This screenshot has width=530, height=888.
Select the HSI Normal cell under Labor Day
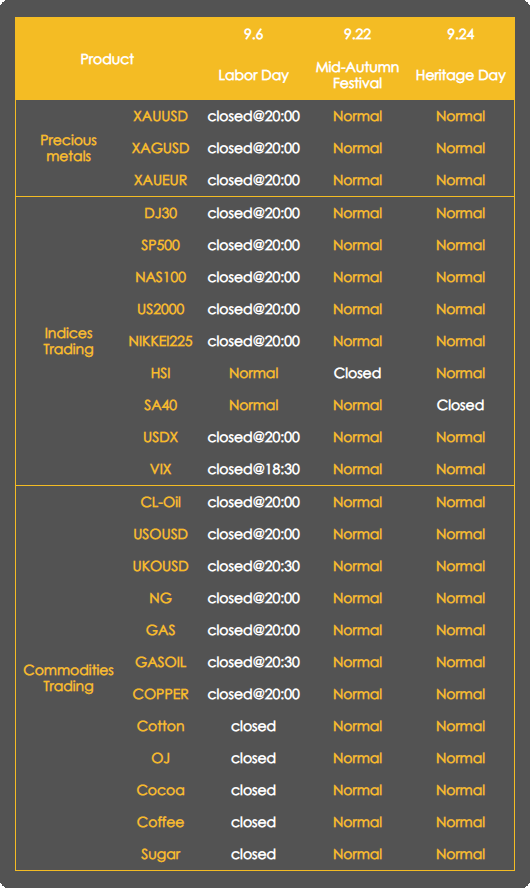click(x=254, y=373)
